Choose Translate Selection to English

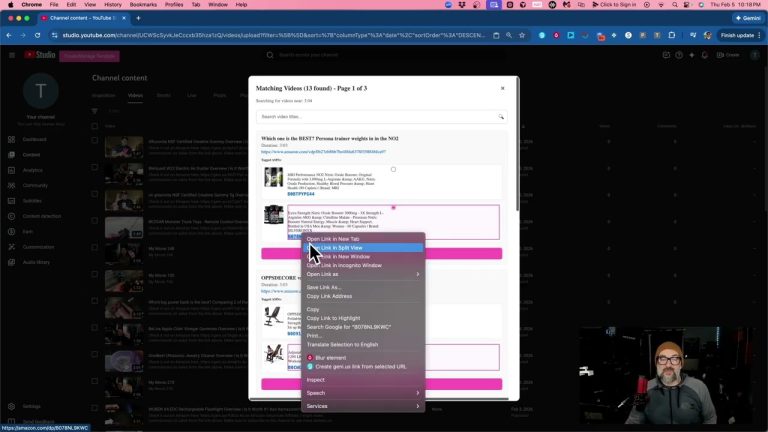coord(363,345)
